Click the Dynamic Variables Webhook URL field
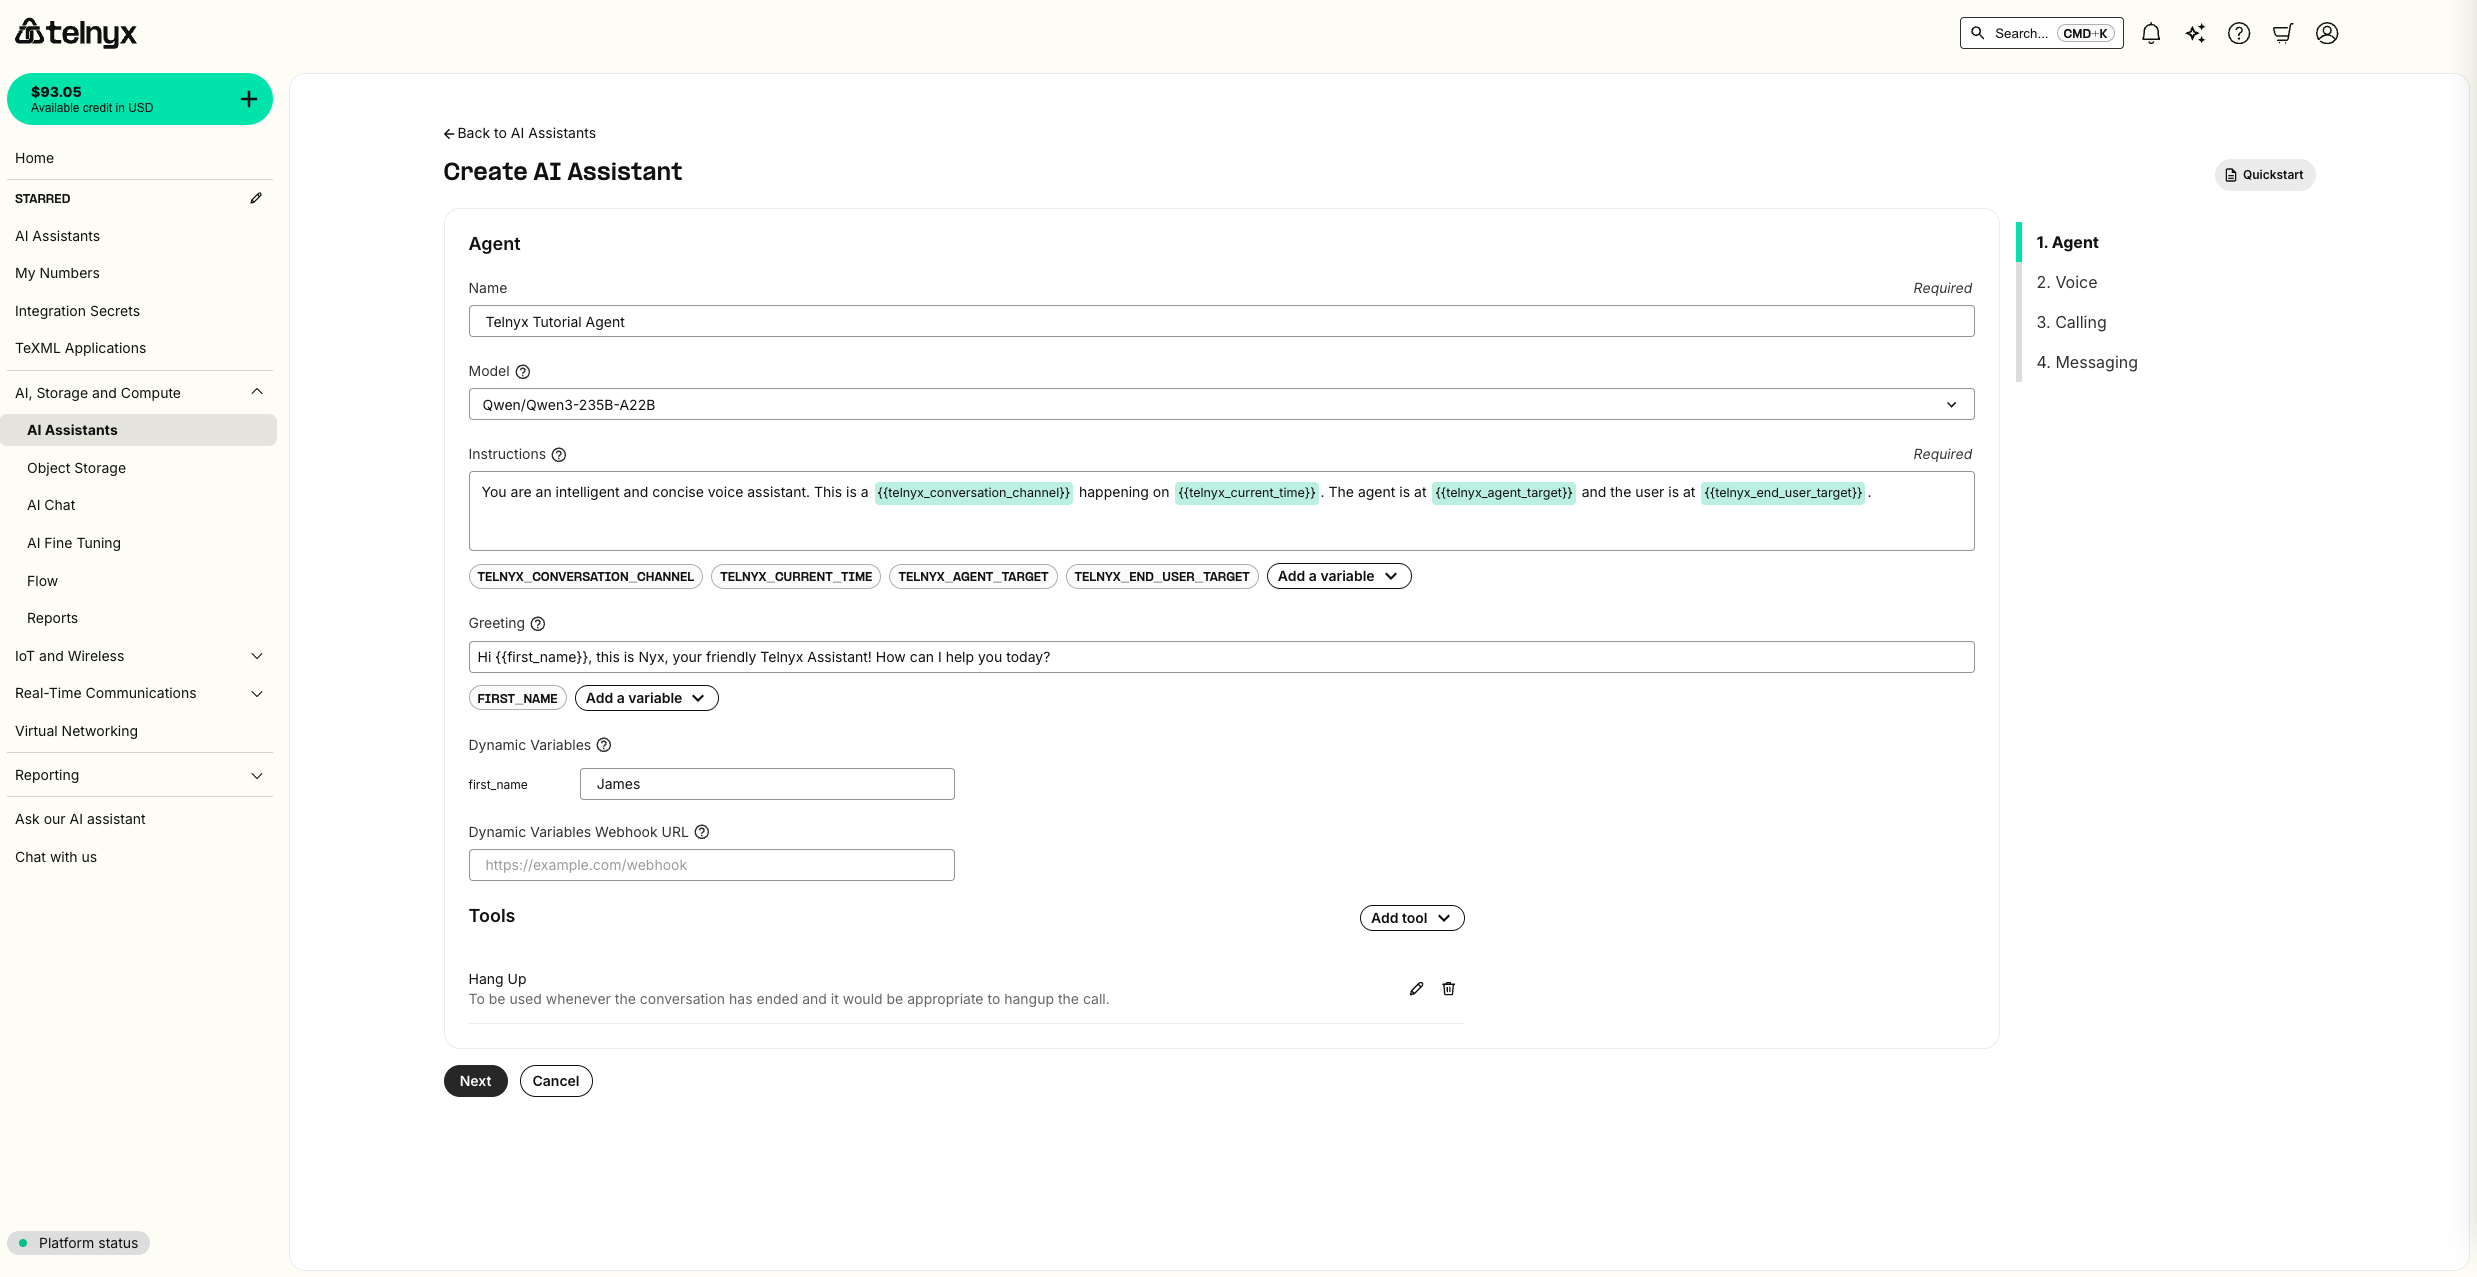2477x1277 pixels. [711, 864]
